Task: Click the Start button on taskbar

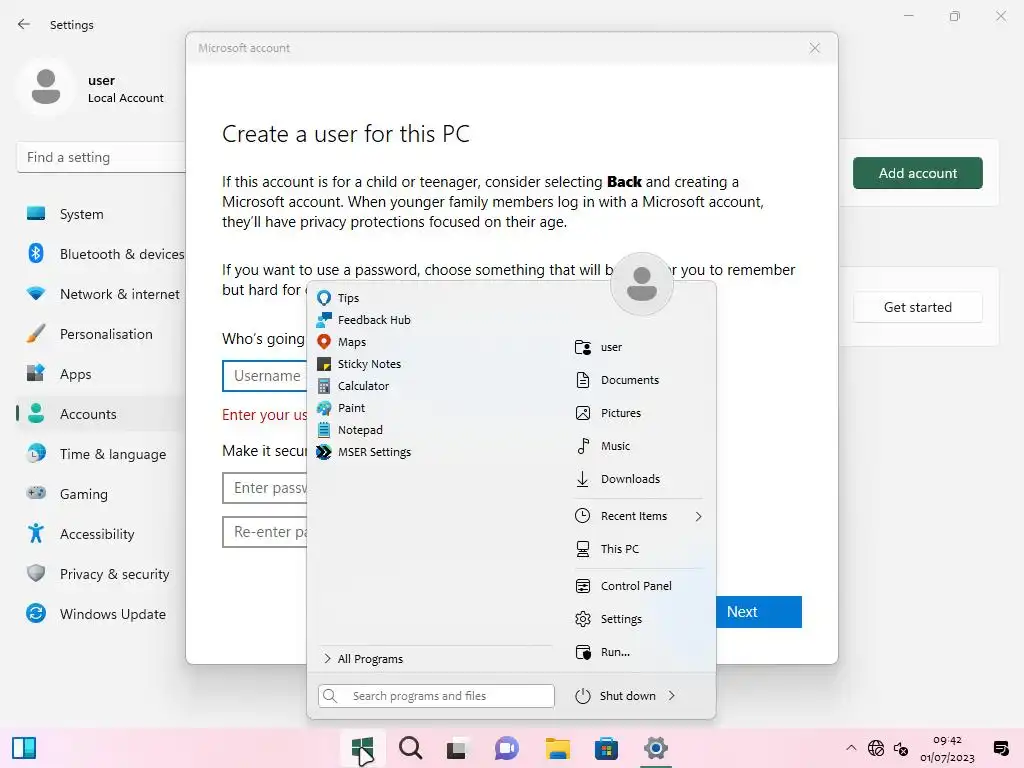Action: pos(362,748)
